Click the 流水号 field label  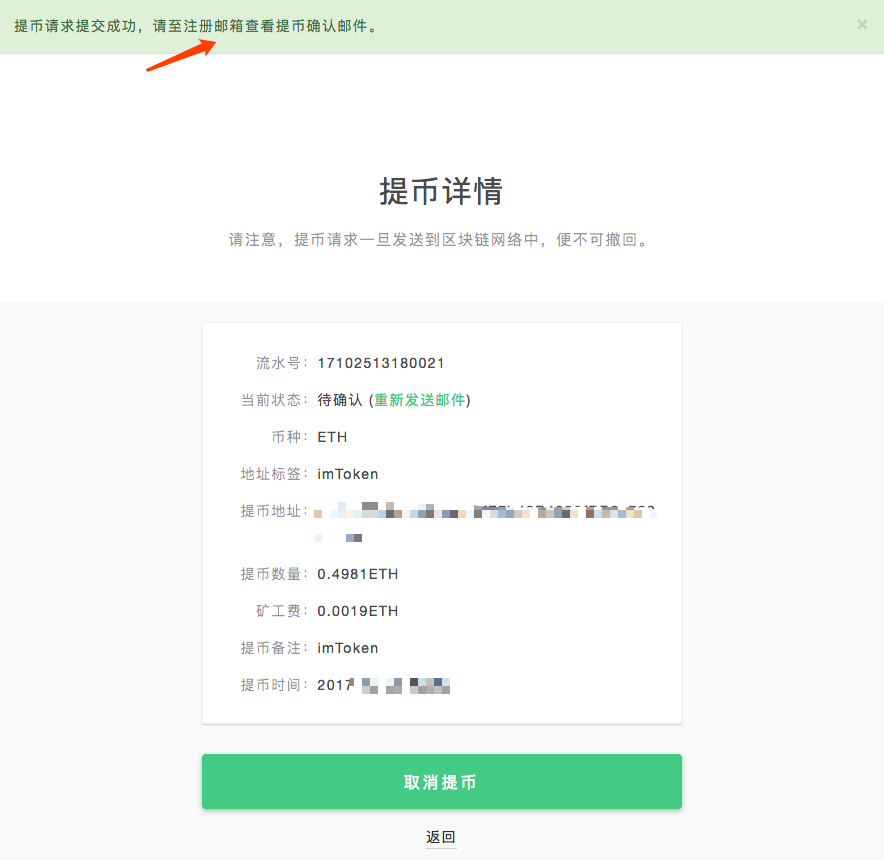tap(280, 363)
